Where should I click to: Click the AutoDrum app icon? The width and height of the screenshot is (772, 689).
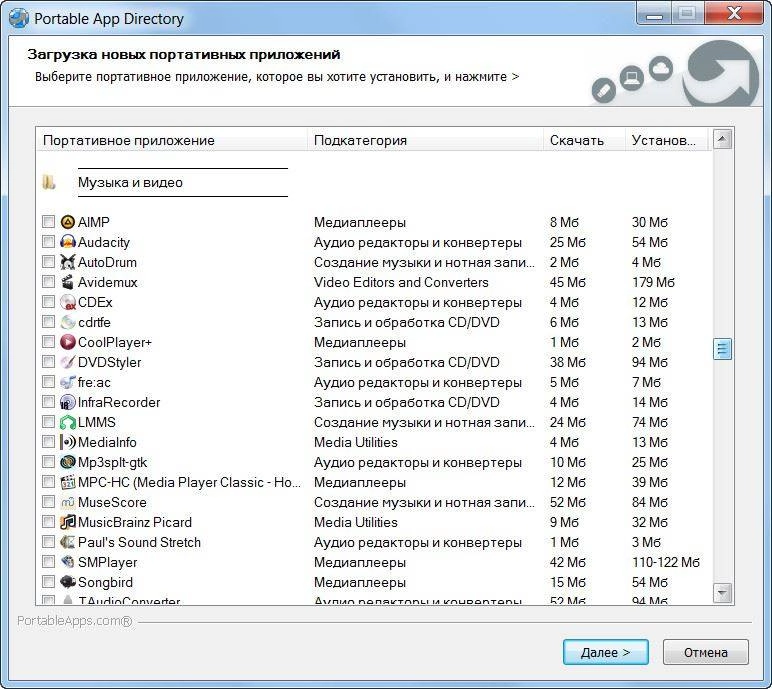click(67, 262)
